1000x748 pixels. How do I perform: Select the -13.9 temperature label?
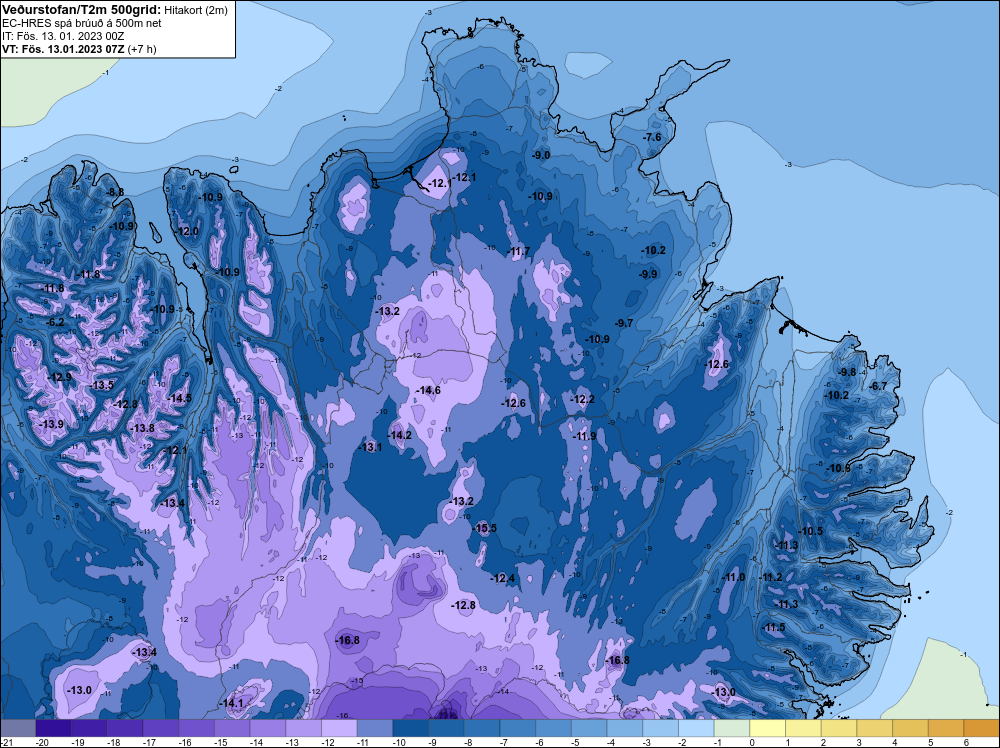[52, 424]
